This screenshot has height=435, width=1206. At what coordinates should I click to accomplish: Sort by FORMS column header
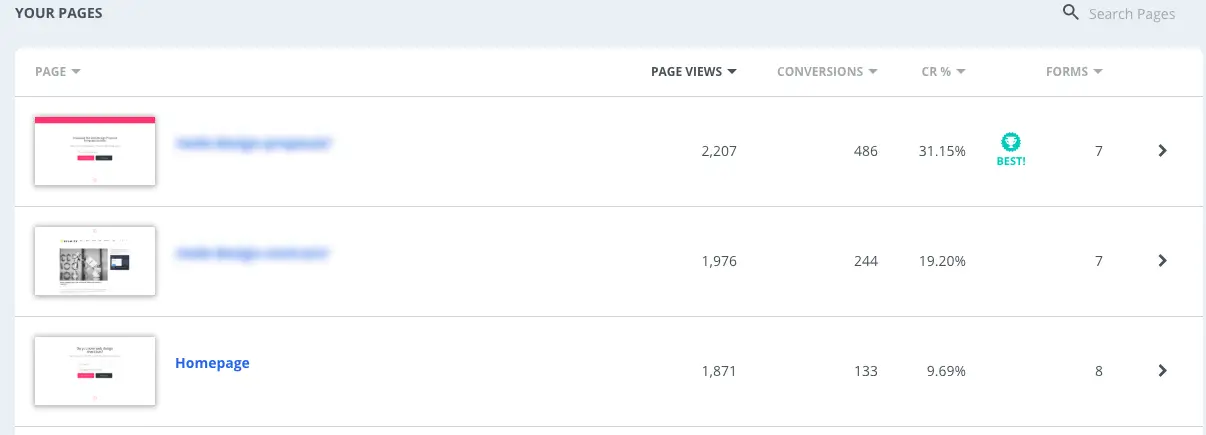pyautogui.click(x=1074, y=72)
